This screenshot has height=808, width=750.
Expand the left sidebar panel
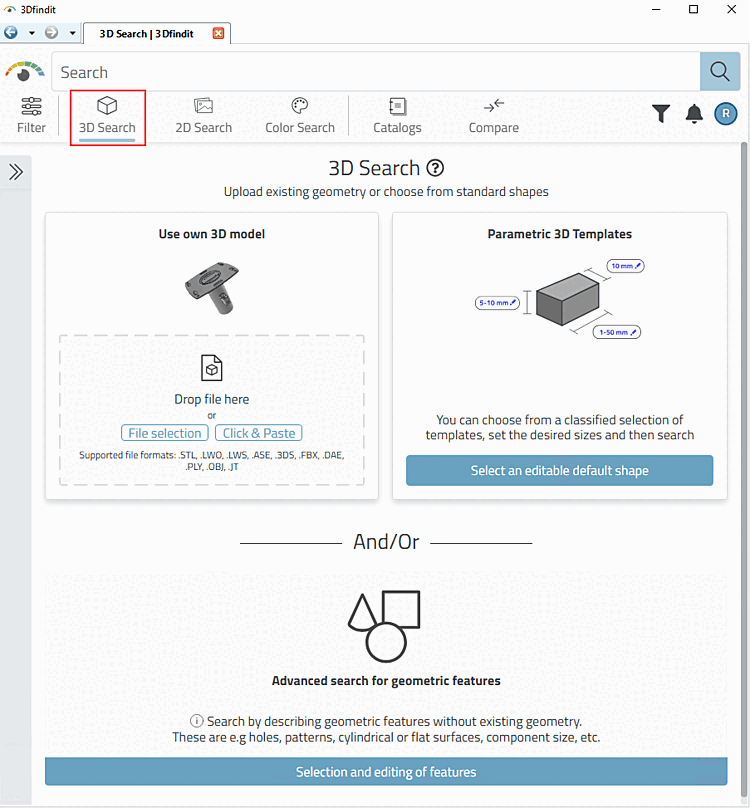click(16, 172)
